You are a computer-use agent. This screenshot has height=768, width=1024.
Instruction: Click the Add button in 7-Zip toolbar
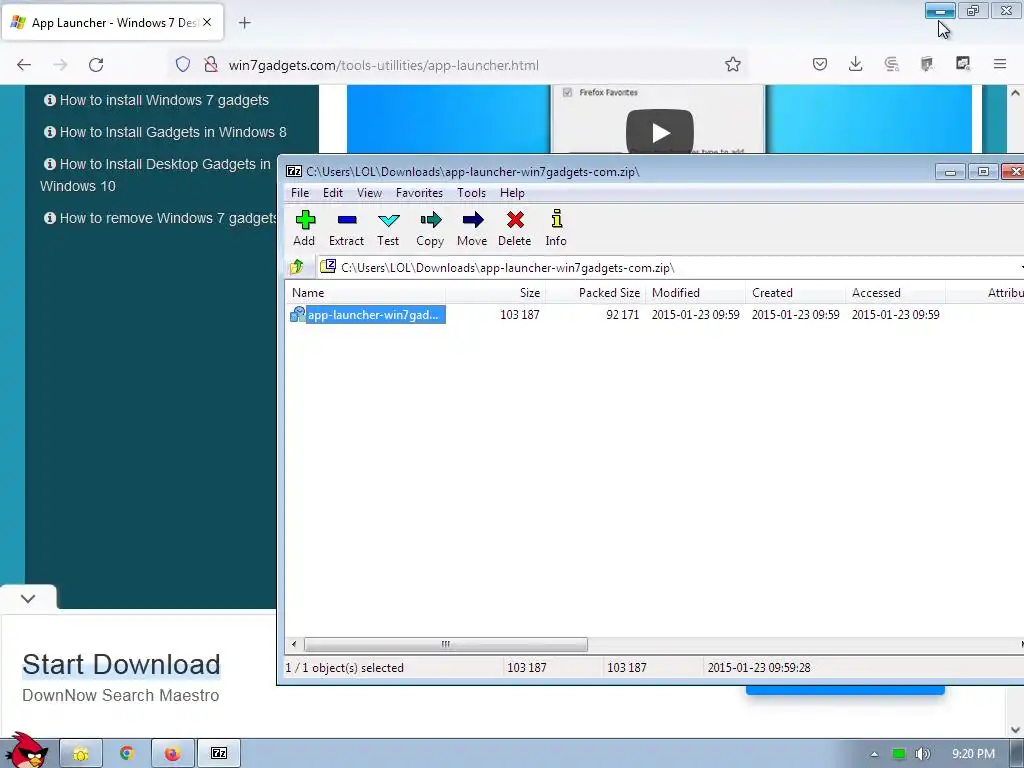[304, 228]
